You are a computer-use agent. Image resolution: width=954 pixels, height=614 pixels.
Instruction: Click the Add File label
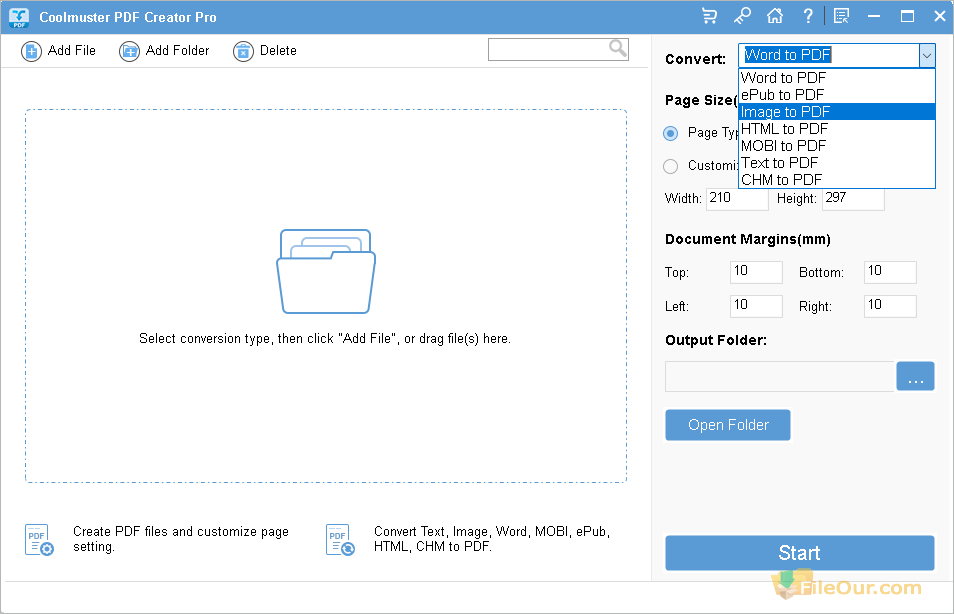[72, 51]
